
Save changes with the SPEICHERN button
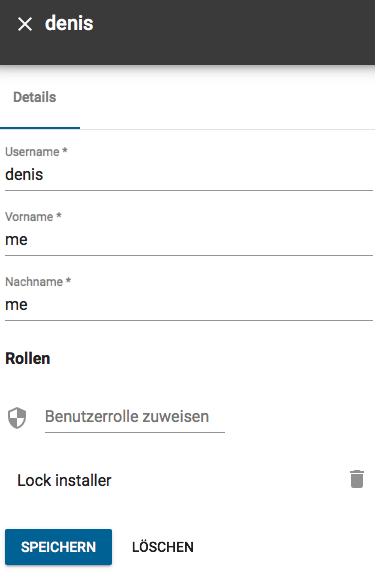click(59, 547)
